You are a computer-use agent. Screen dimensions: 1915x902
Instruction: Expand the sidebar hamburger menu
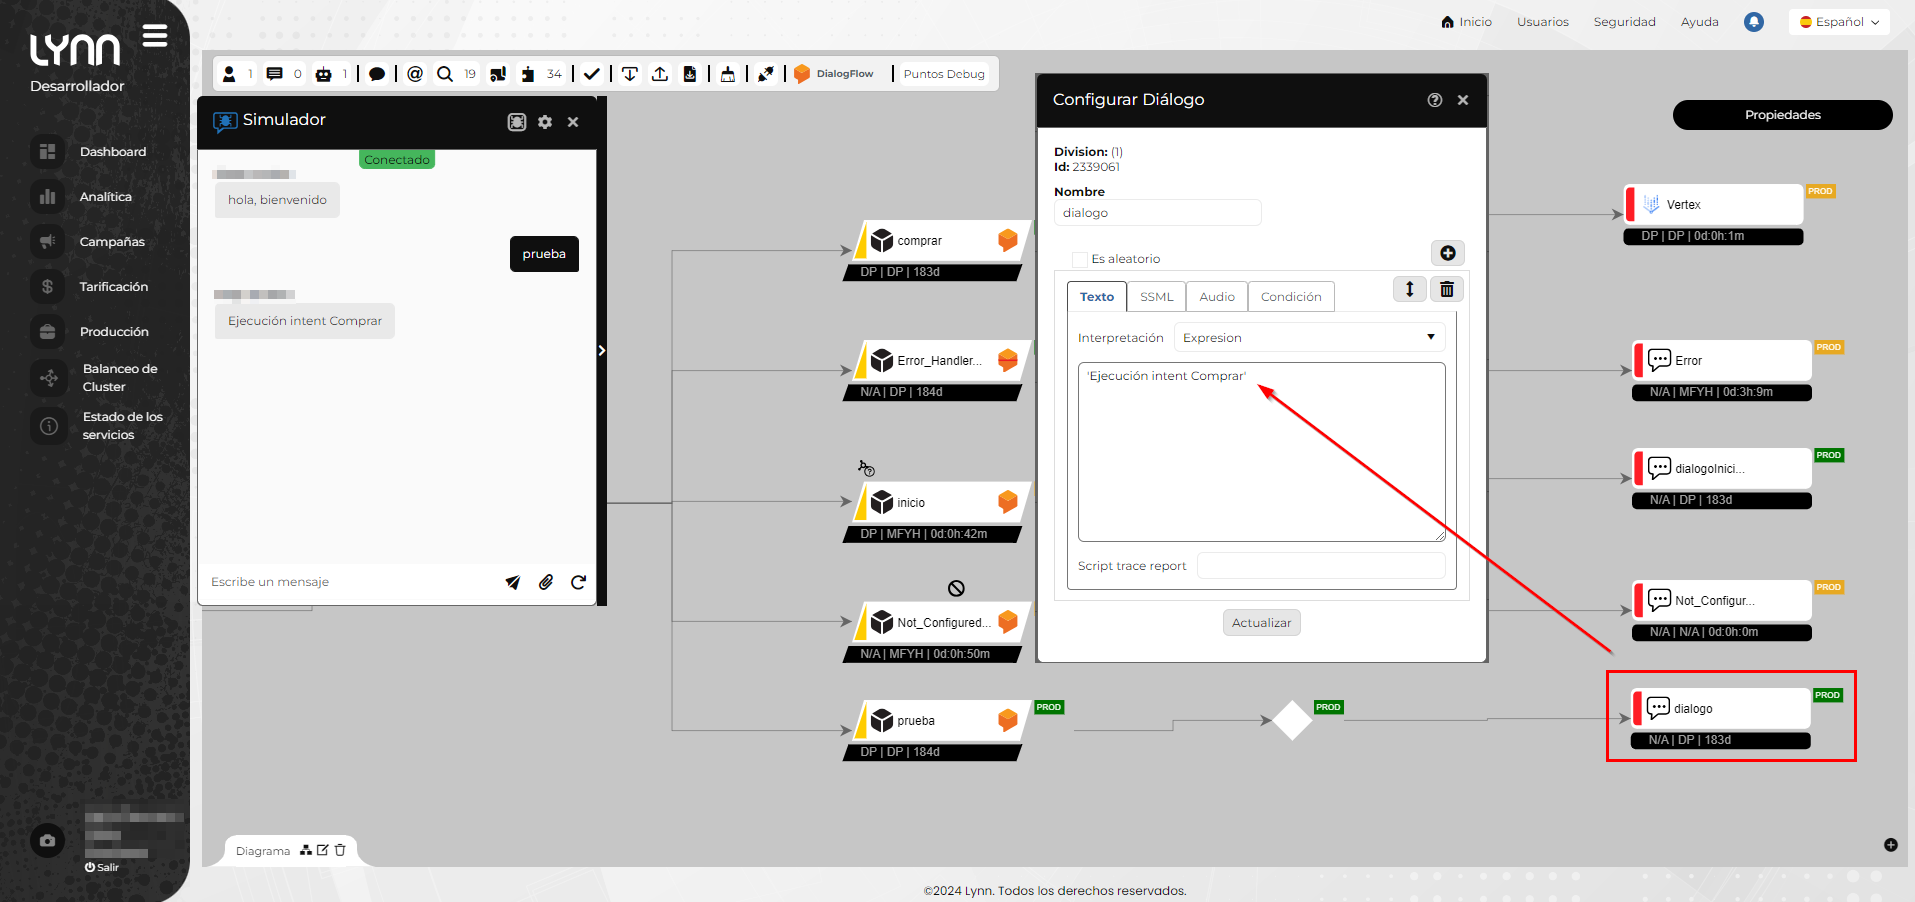tap(155, 37)
